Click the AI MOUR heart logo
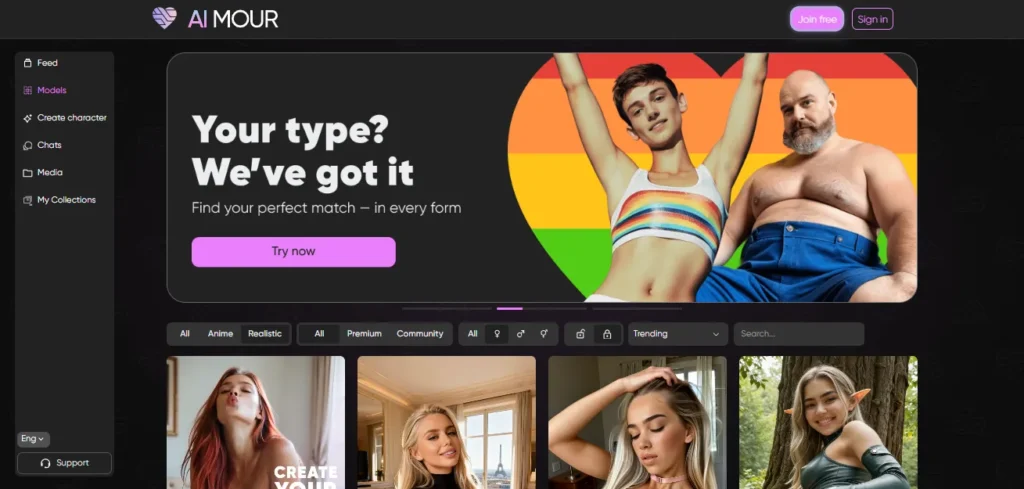This screenshot has width=1024, height=489. pyautogui.click(x=164, y=18)
